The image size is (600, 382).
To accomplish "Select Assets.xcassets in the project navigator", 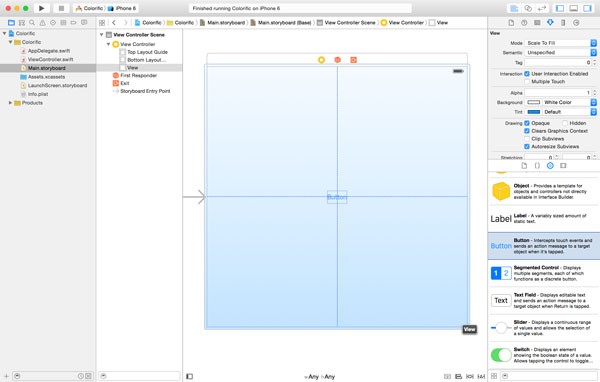I will [x=46, y=77].
